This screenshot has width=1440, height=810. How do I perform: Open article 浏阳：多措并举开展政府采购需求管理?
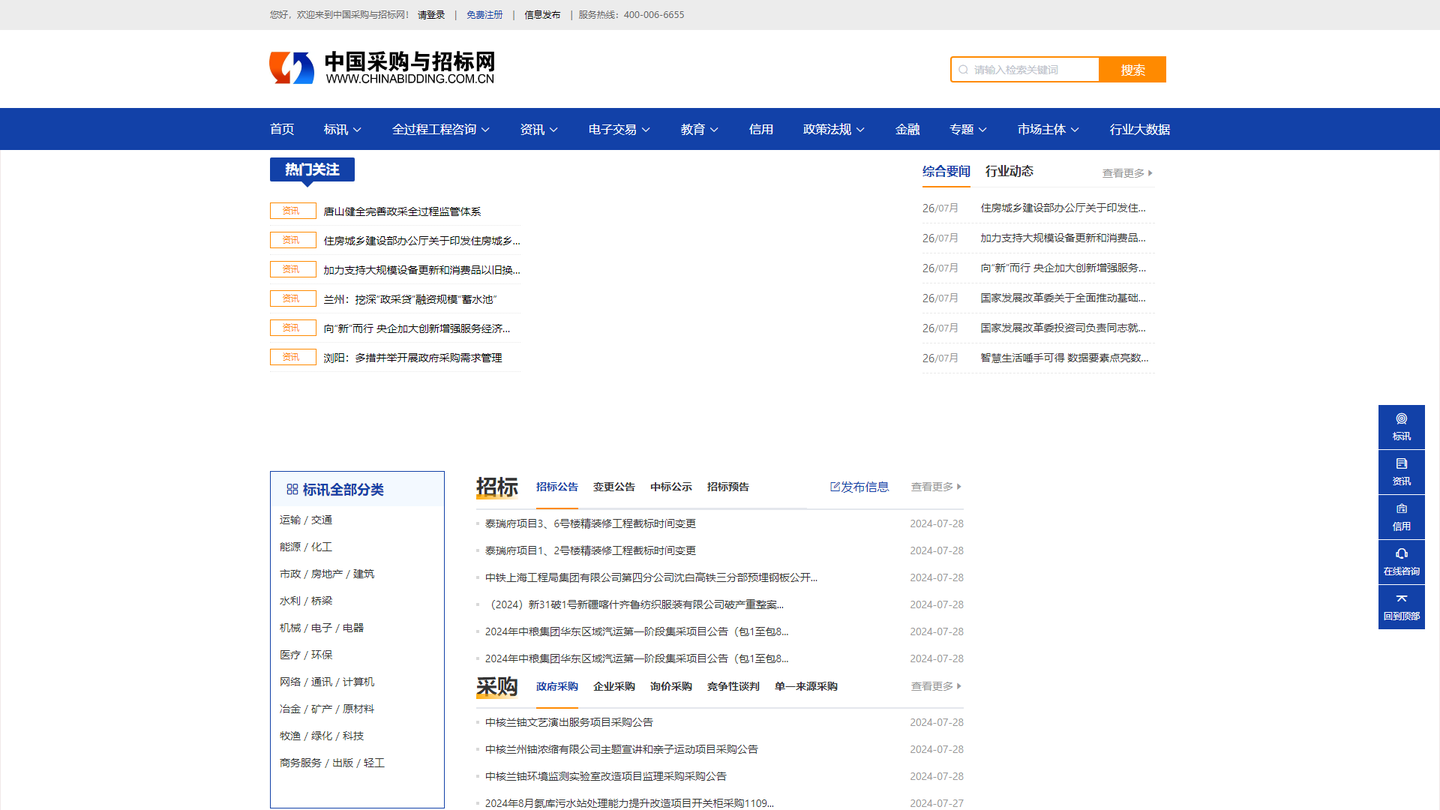pyautogui.click(x=413, y=358)
